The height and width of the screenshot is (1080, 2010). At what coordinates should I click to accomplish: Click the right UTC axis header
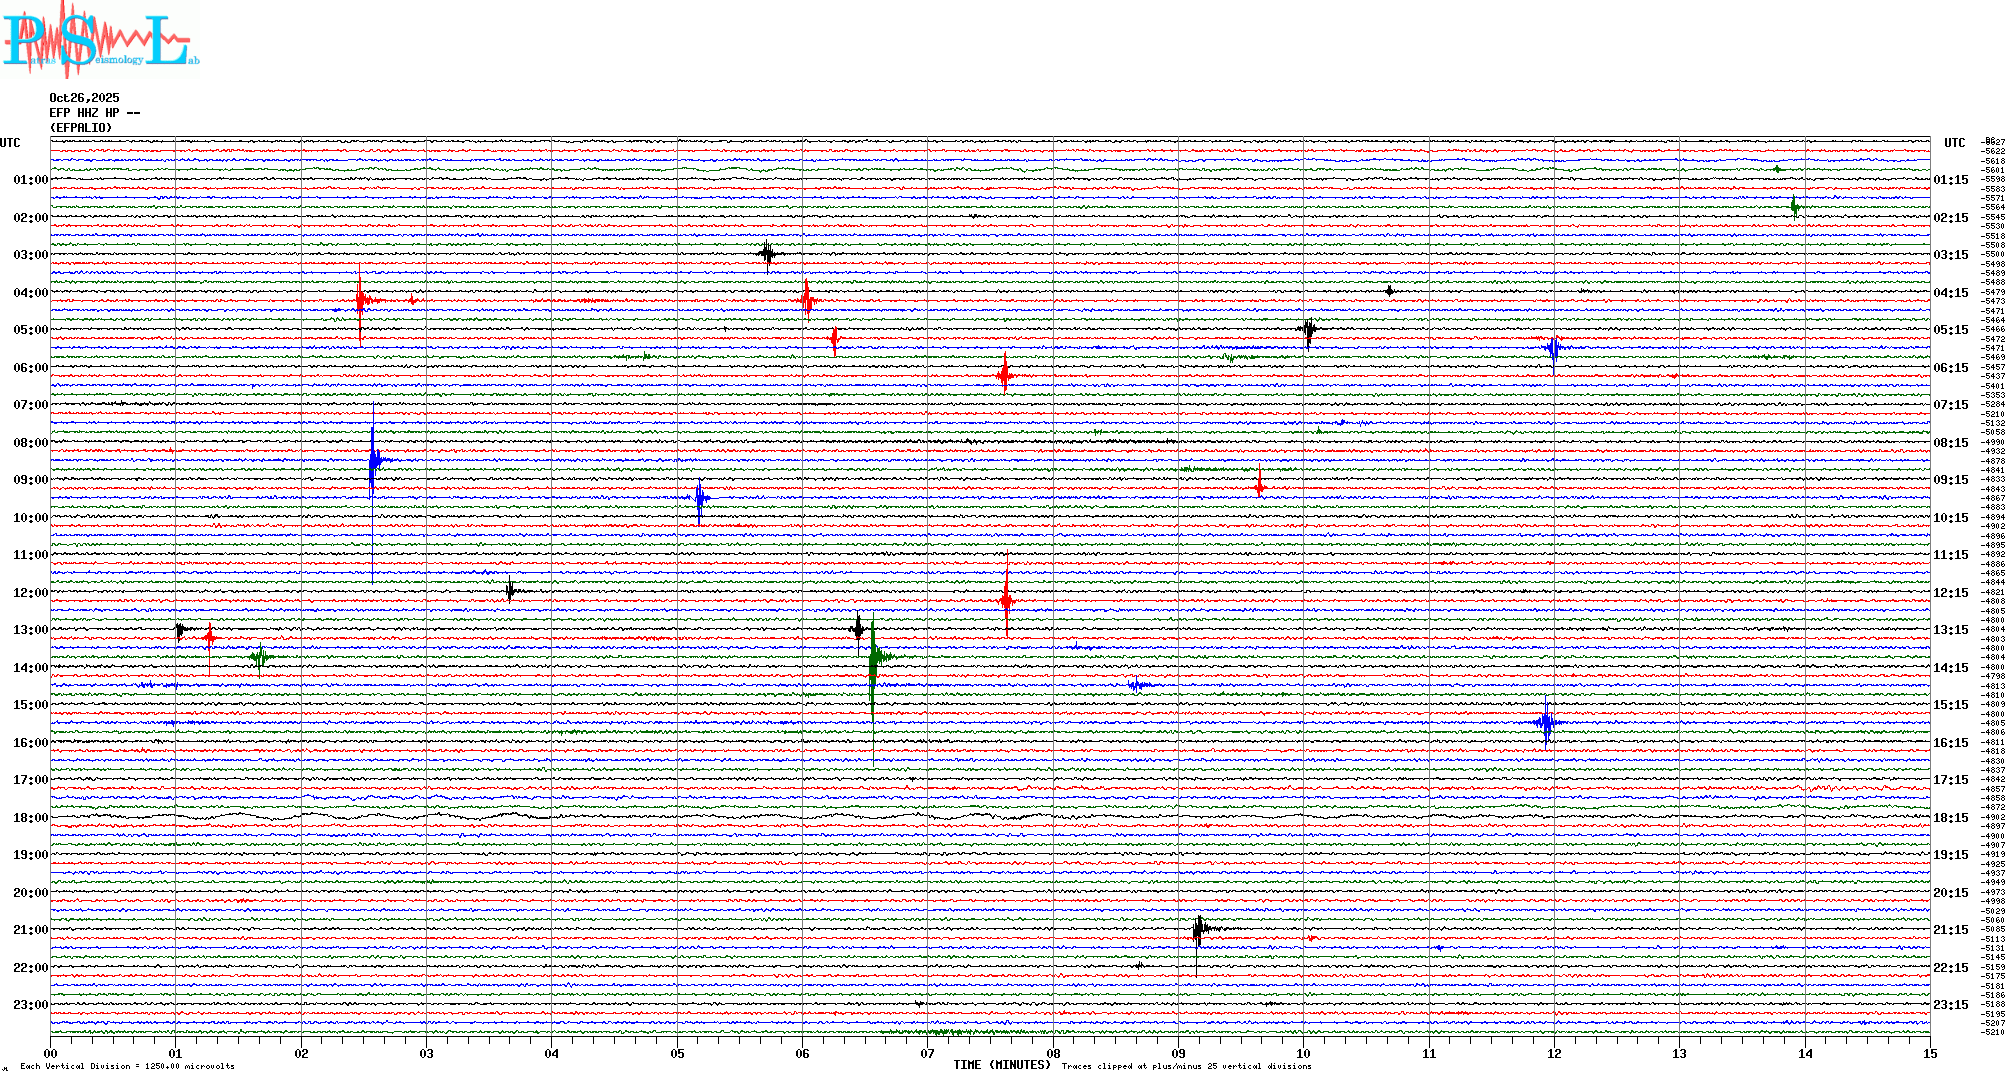1954,143
